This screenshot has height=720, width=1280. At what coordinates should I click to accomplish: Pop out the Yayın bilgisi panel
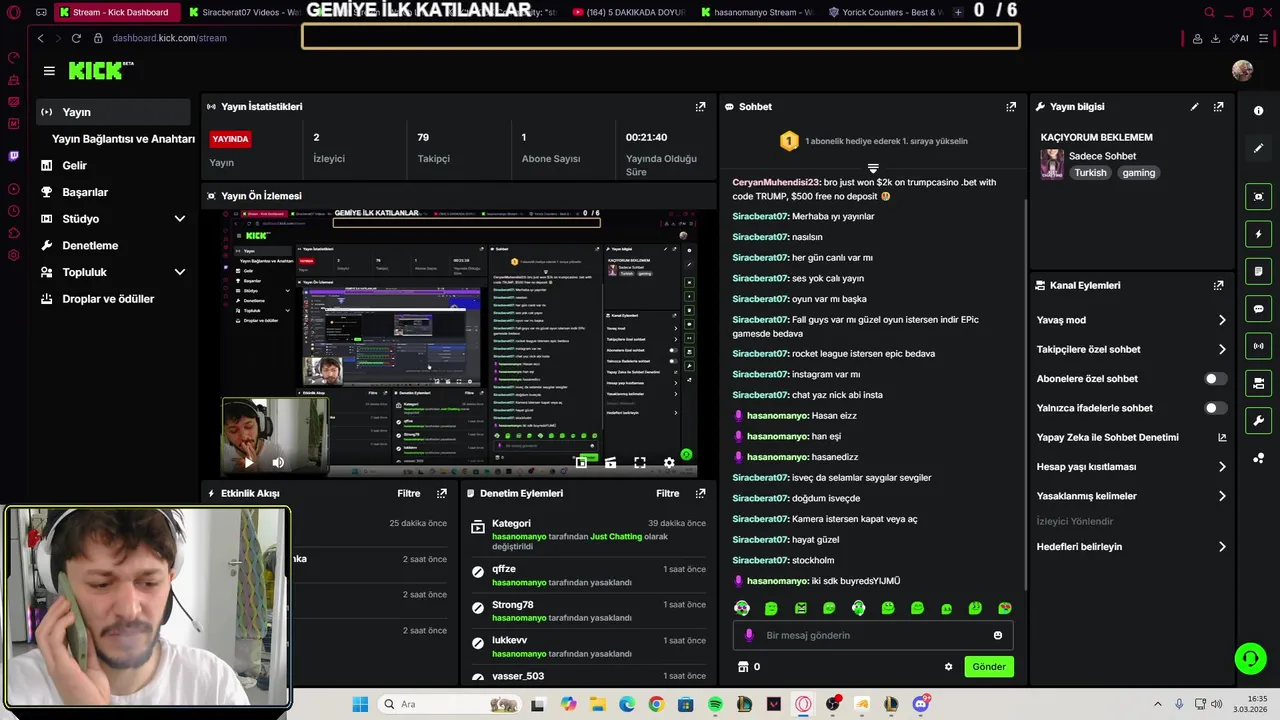point(1218,106)
